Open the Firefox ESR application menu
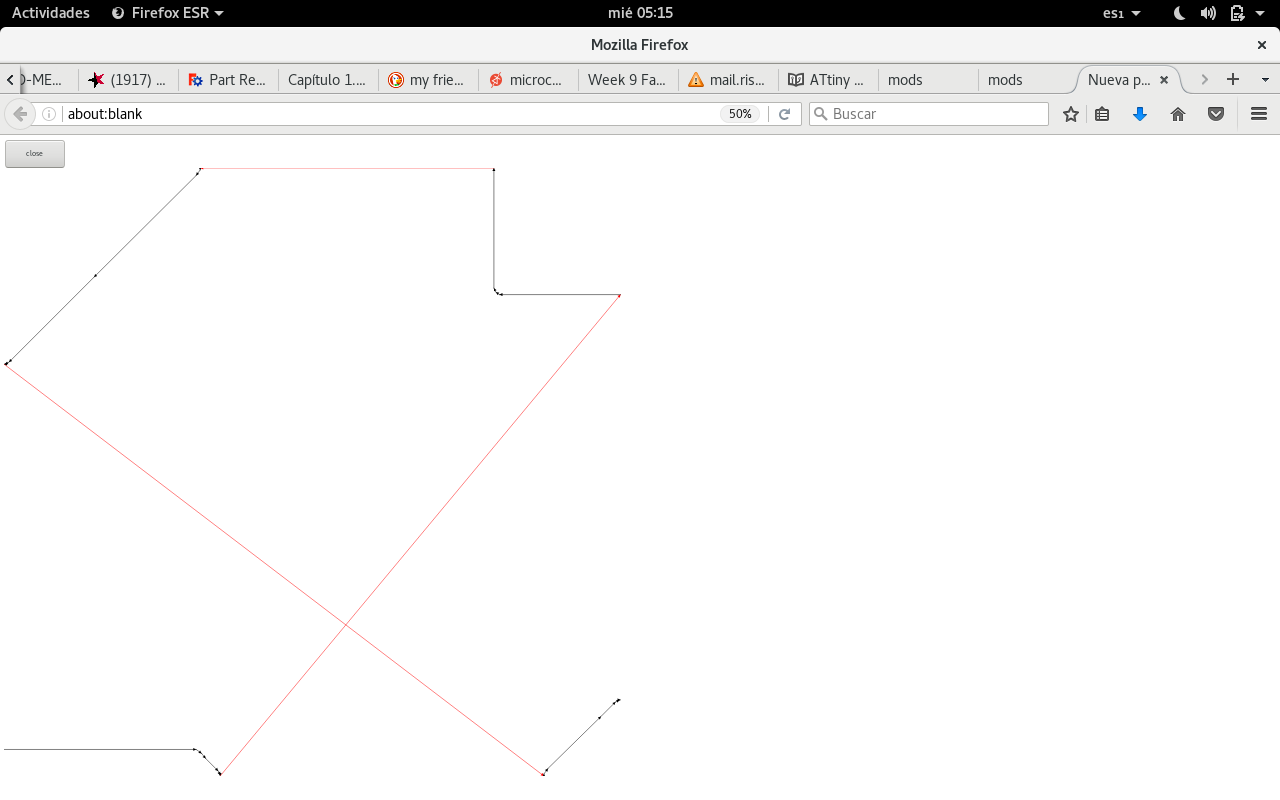The image size is (1280, 800). pos(167,13)
